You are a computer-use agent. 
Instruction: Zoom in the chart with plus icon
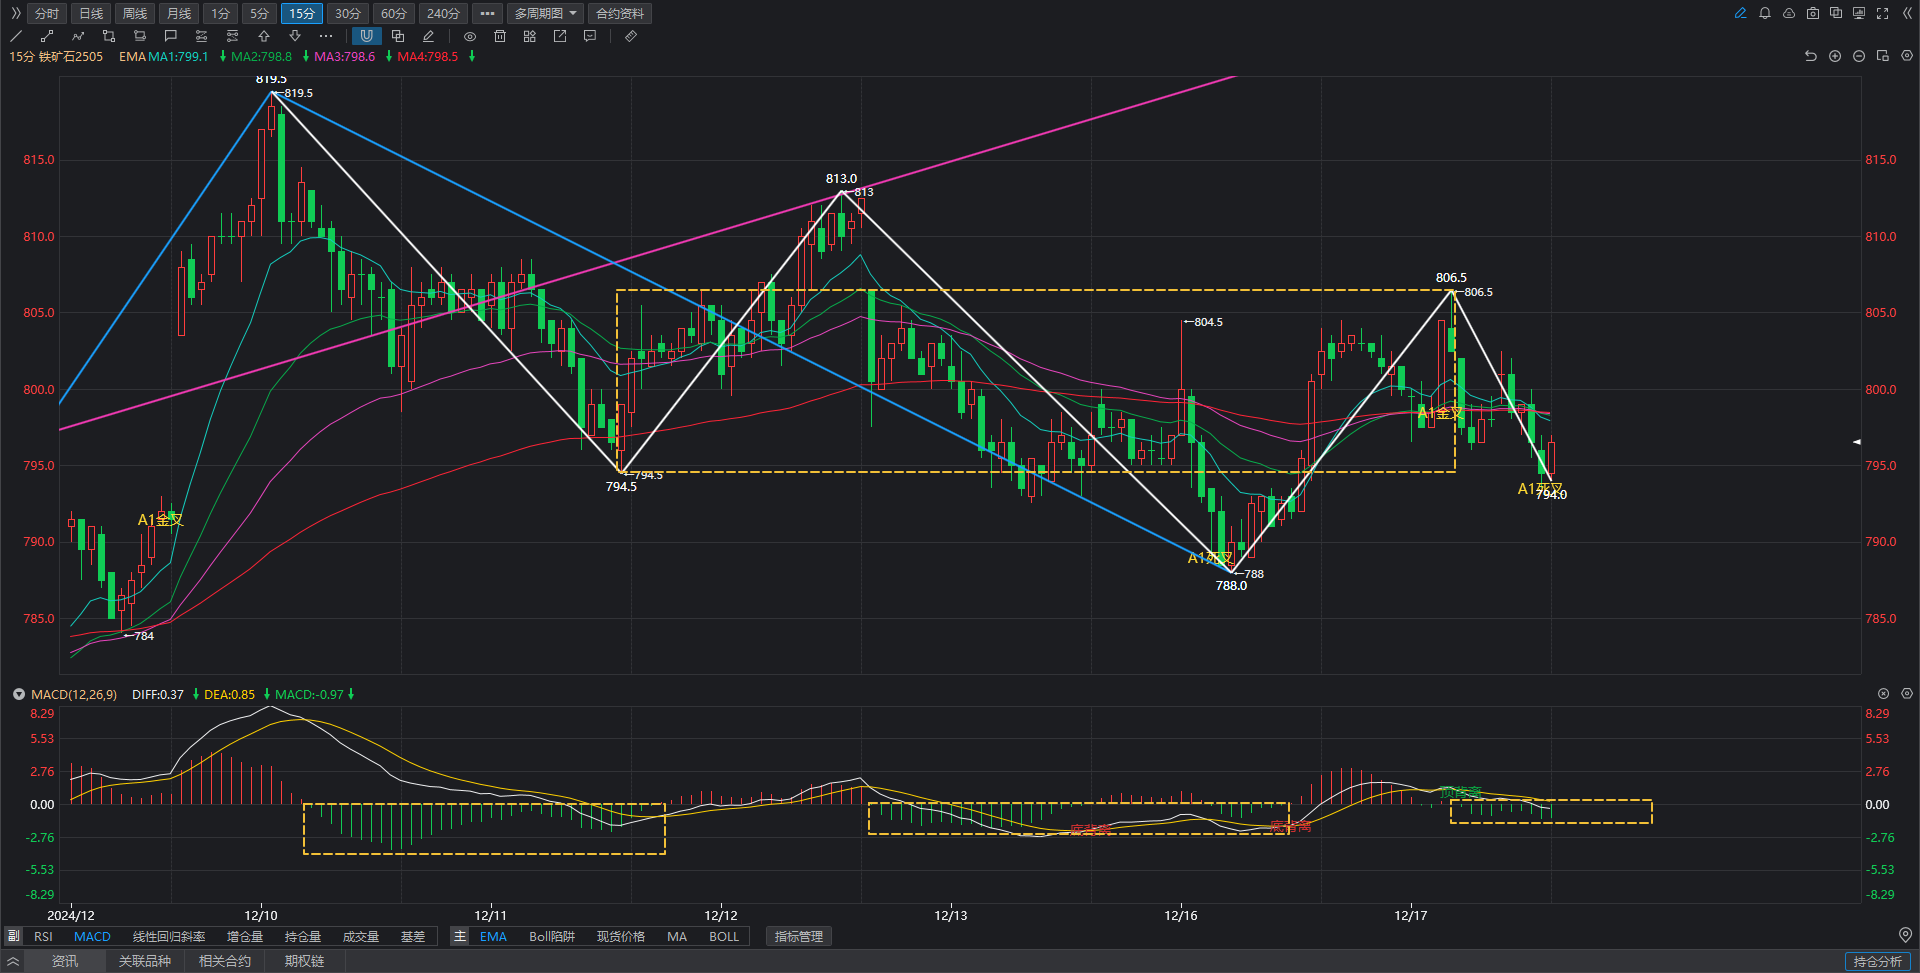click(1835, 56)
